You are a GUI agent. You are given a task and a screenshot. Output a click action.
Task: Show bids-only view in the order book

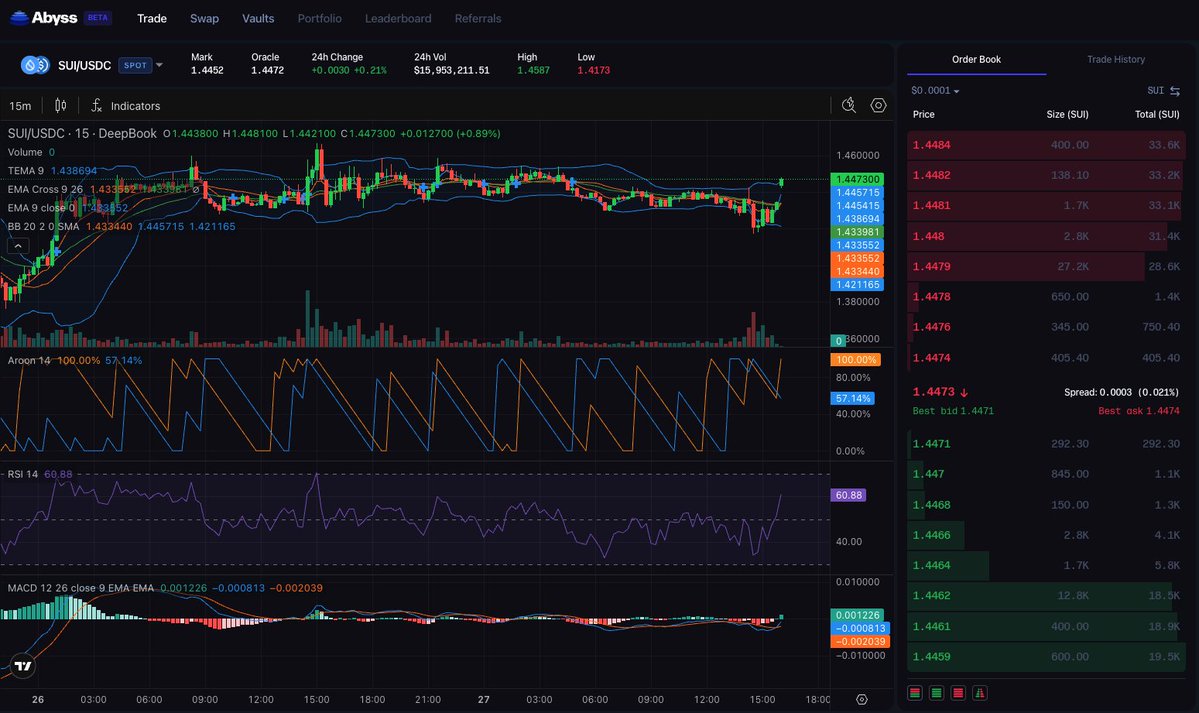938,692
